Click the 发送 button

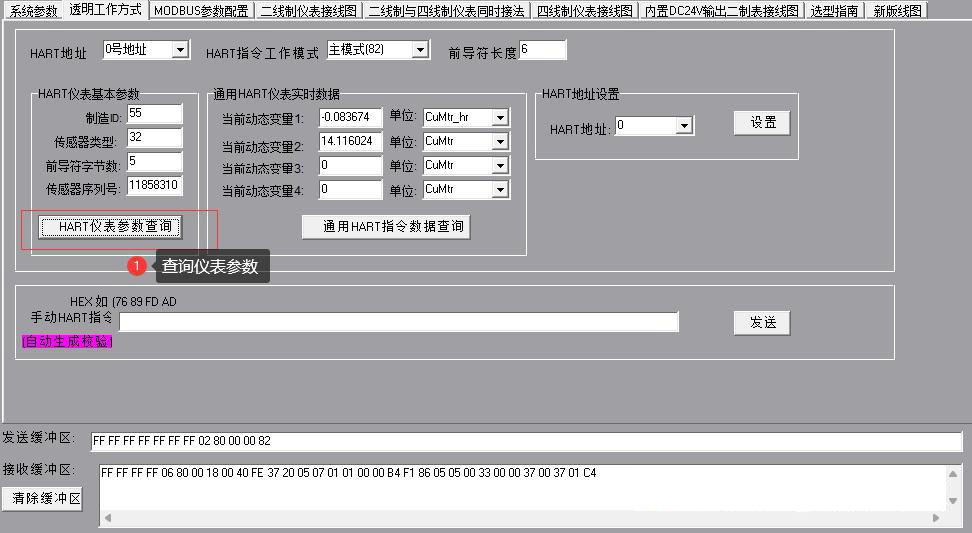point(762,322)
